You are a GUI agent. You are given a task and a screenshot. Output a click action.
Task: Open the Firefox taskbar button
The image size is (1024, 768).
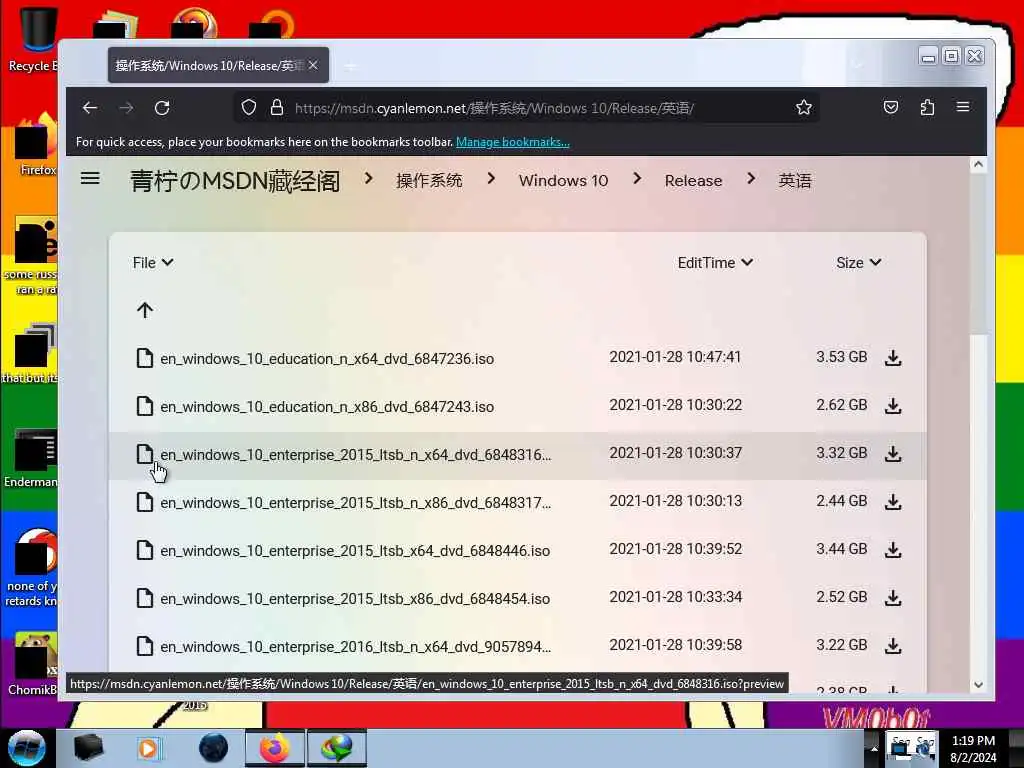point(274,748)
